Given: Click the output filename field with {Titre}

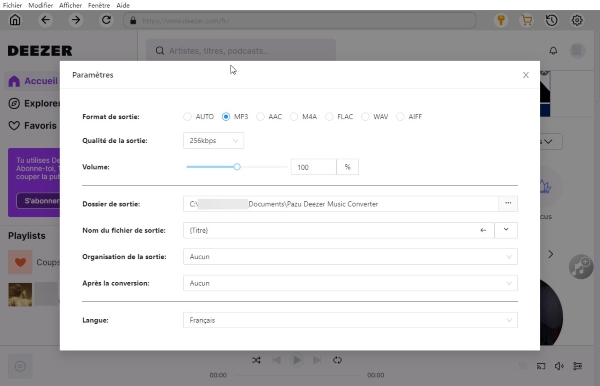Looking at the screenshot, I should point(339,230).
